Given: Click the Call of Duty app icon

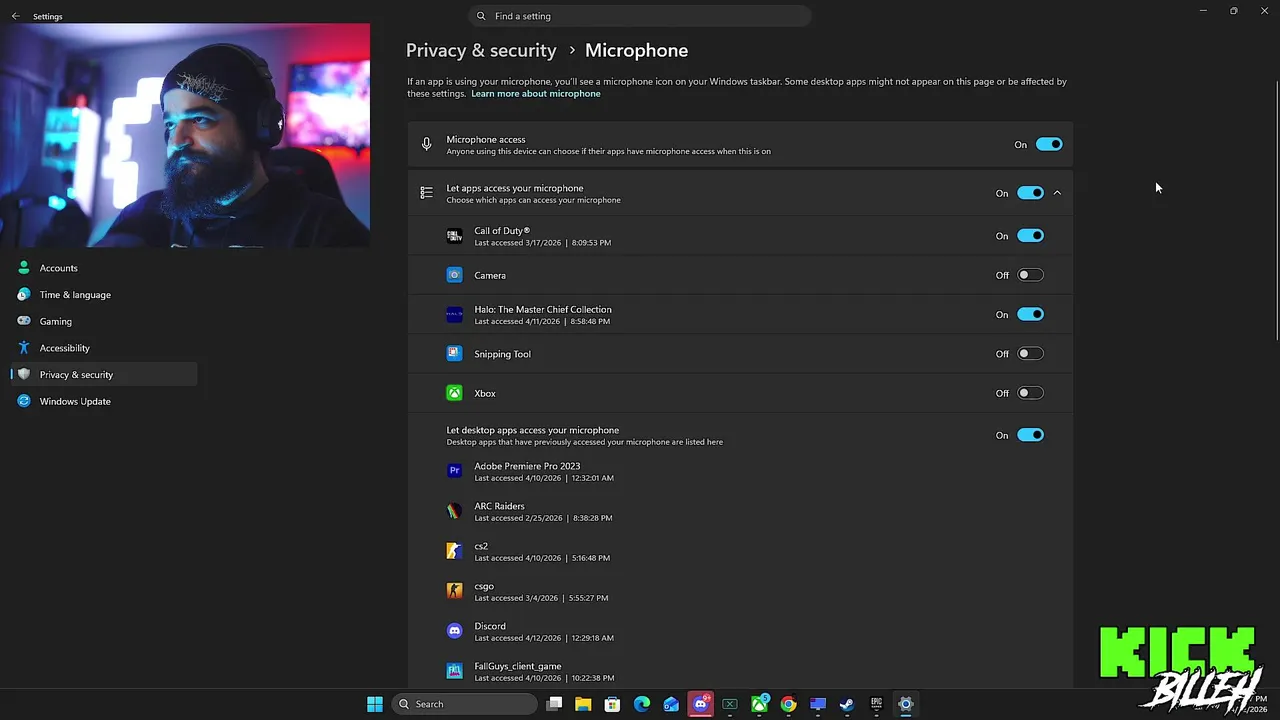Looking at the screenshot, I should coord(454,236).
